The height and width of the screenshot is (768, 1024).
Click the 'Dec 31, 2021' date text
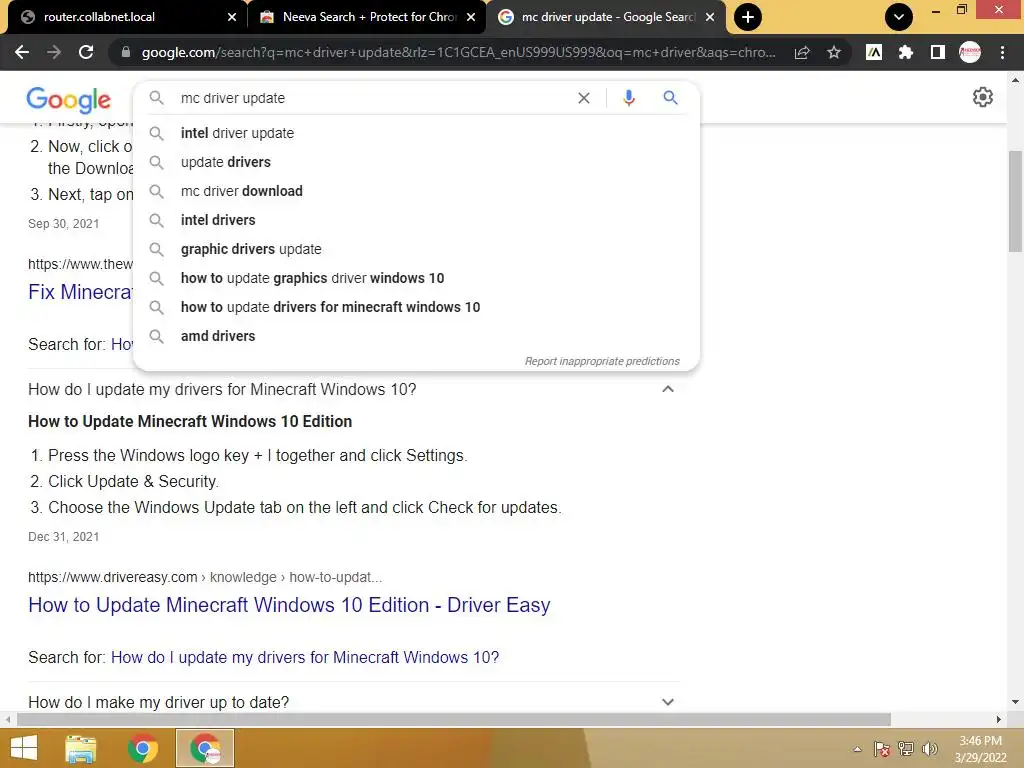click(63, 537)
